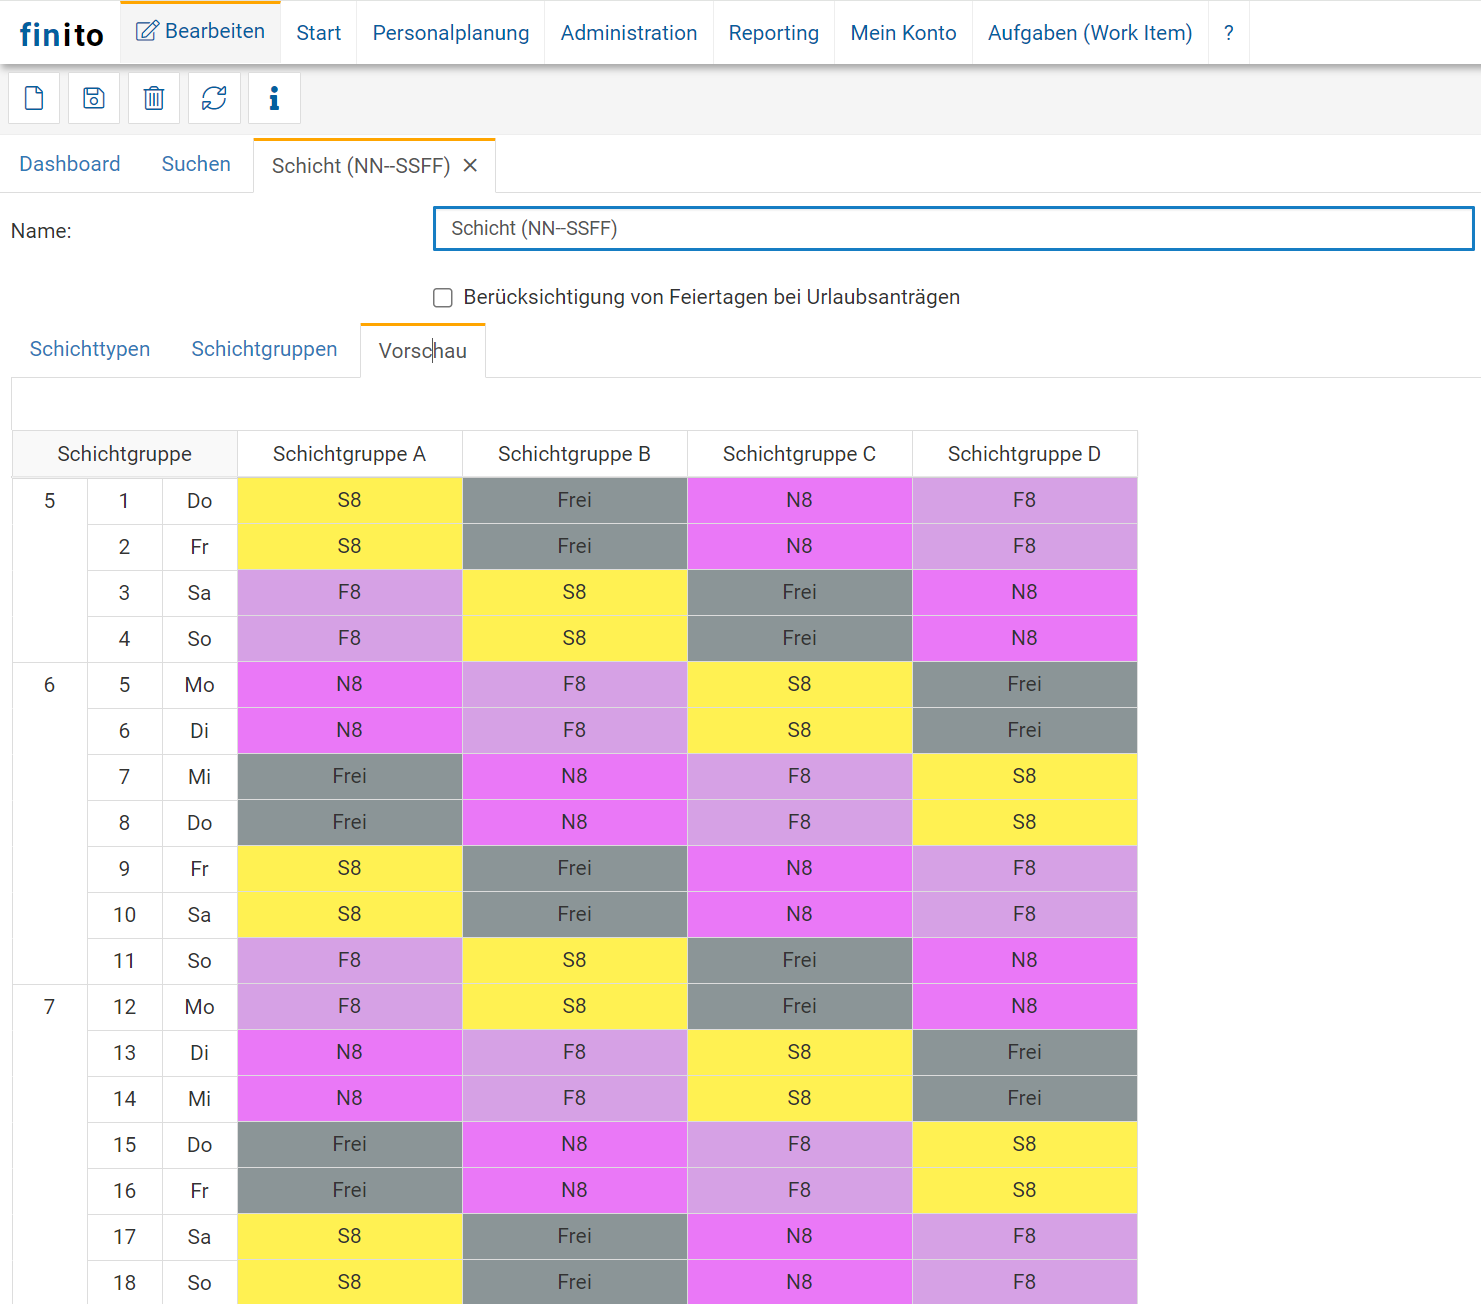Click the finito logo
This screenshot has width=1481, height=1304.
[x=61, y=35]
